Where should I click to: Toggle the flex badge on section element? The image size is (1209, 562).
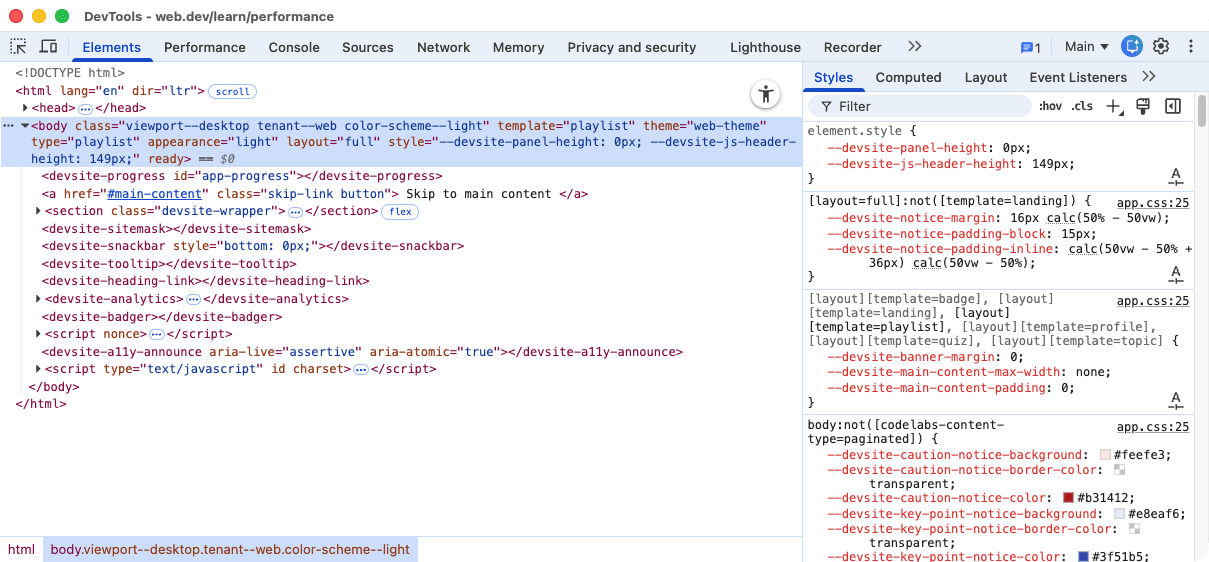400,212
